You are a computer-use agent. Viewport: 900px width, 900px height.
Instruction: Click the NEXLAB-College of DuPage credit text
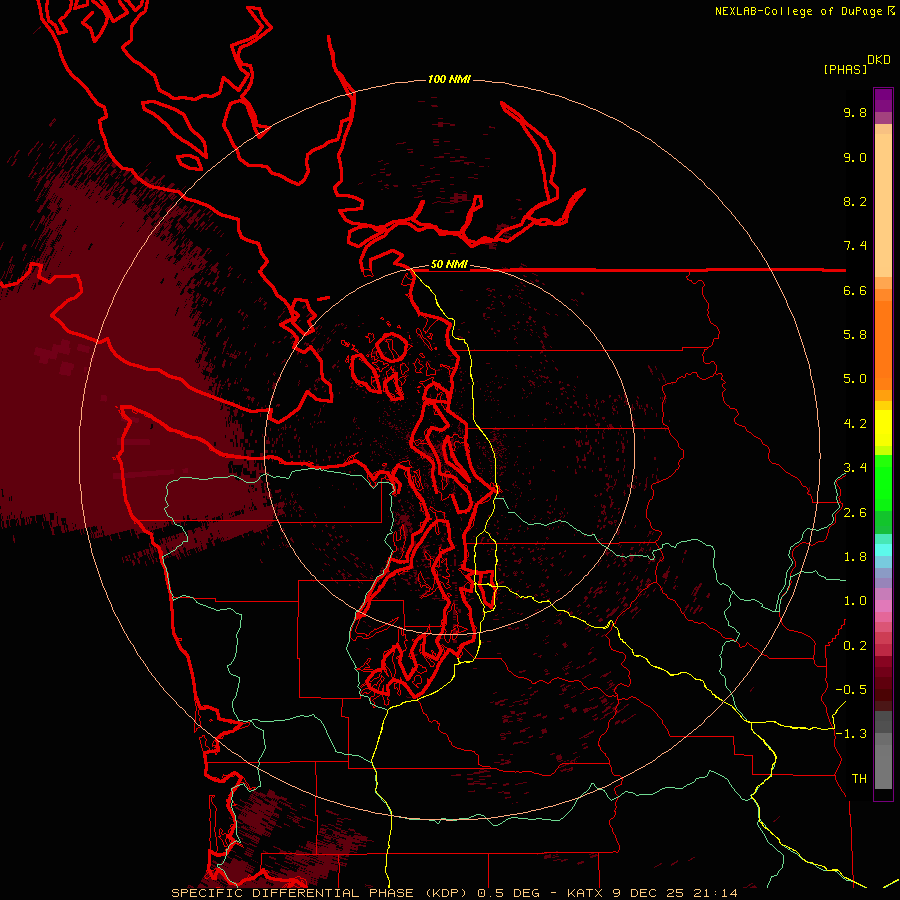pos(804,11)
